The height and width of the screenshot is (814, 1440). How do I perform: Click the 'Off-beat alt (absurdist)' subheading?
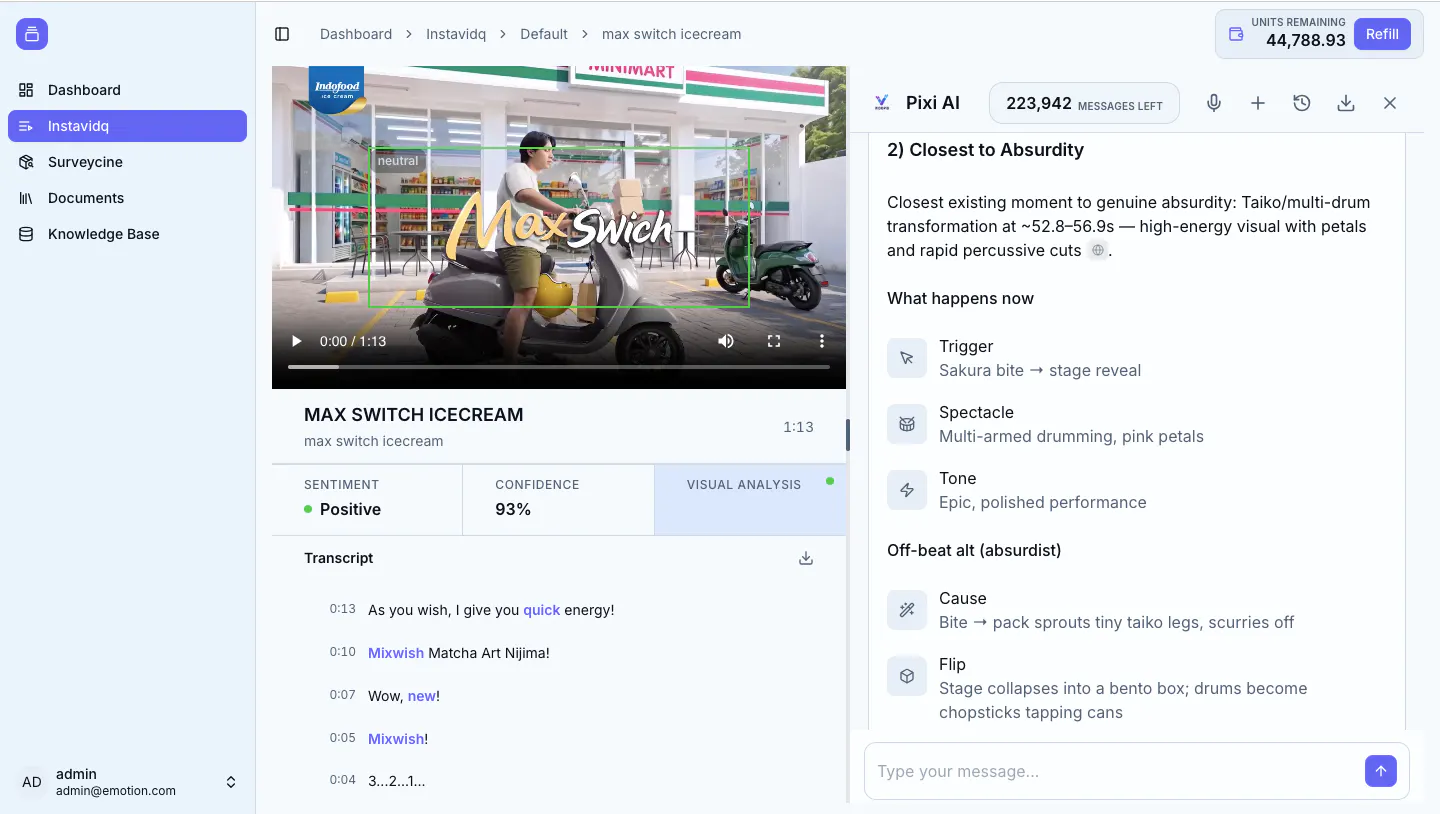point(974,550)
